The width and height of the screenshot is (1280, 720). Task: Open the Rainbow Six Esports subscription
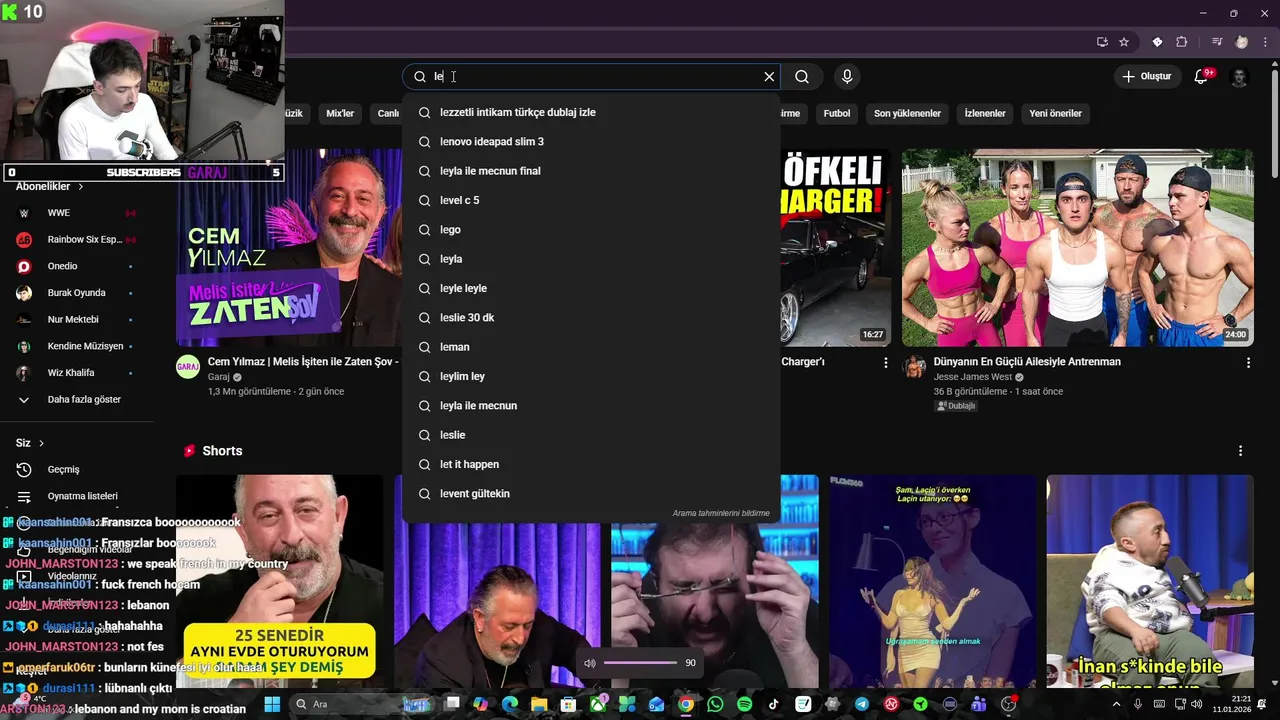(x=75, y=240)
